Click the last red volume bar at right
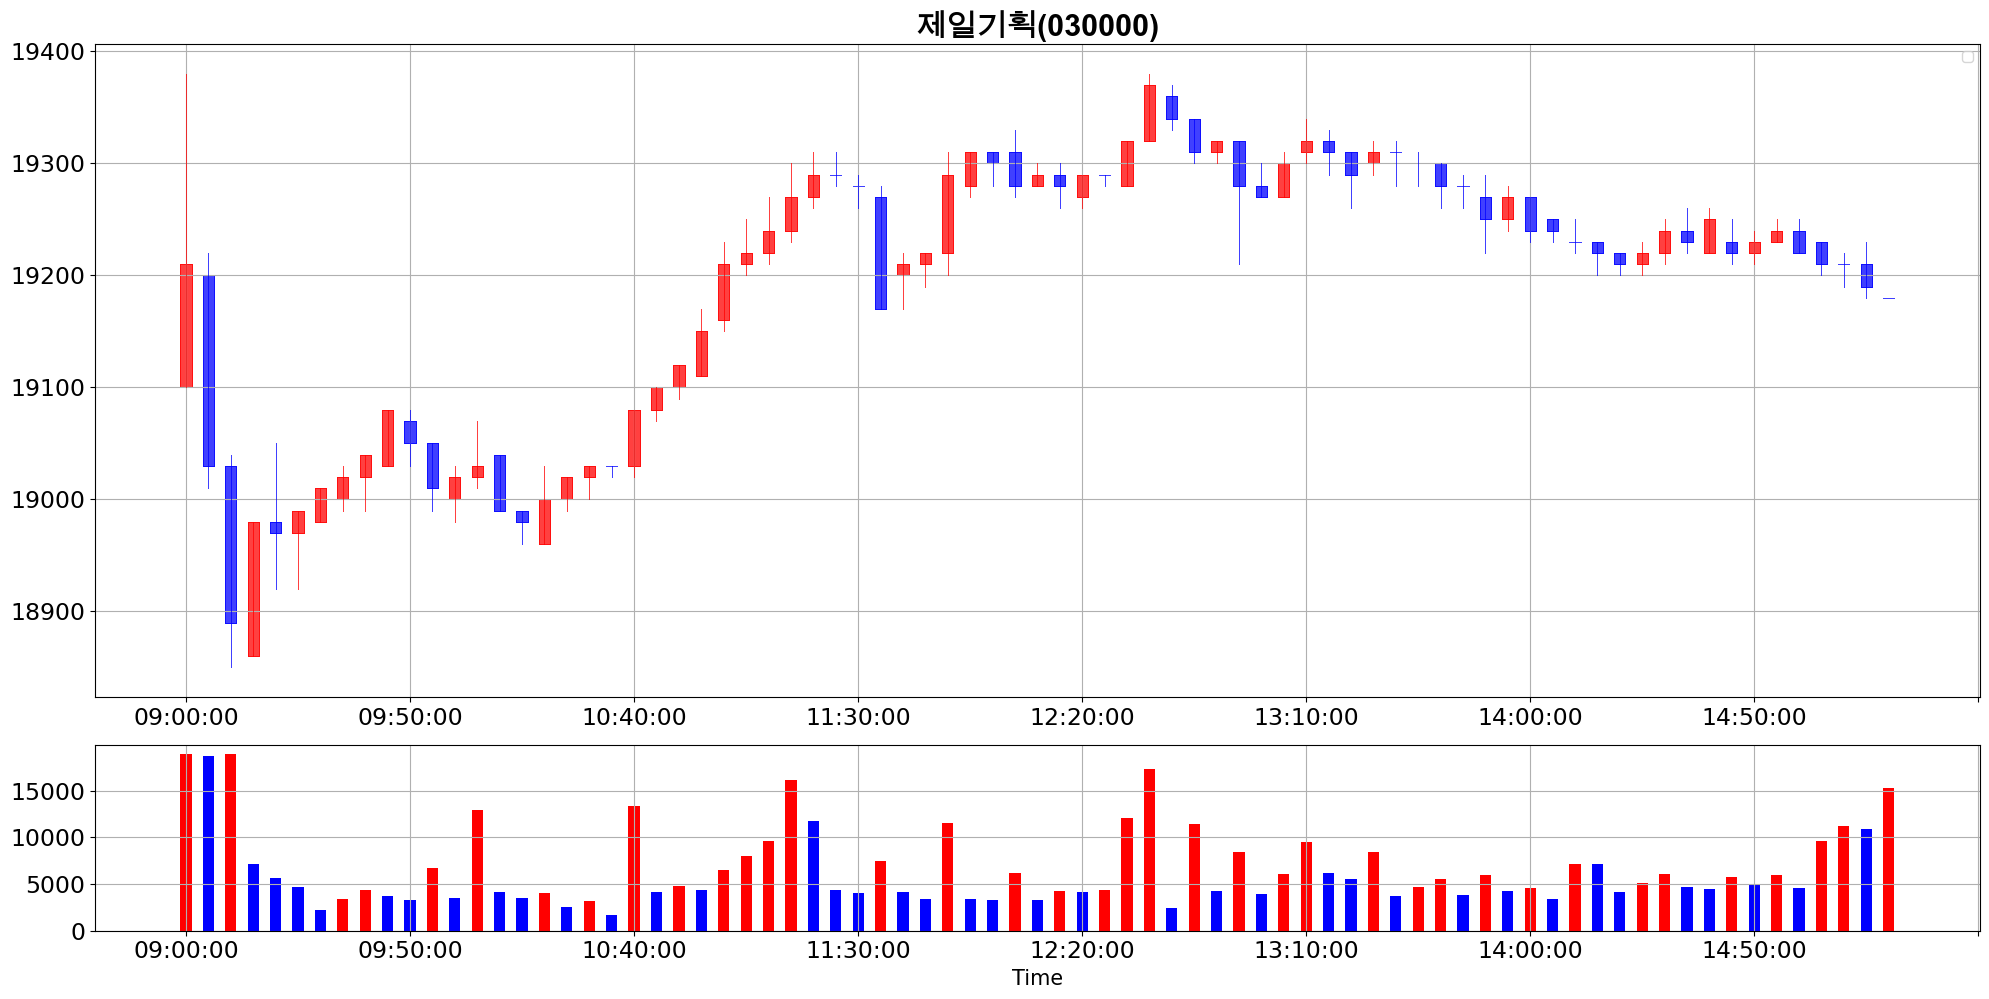 point(1888,860)
